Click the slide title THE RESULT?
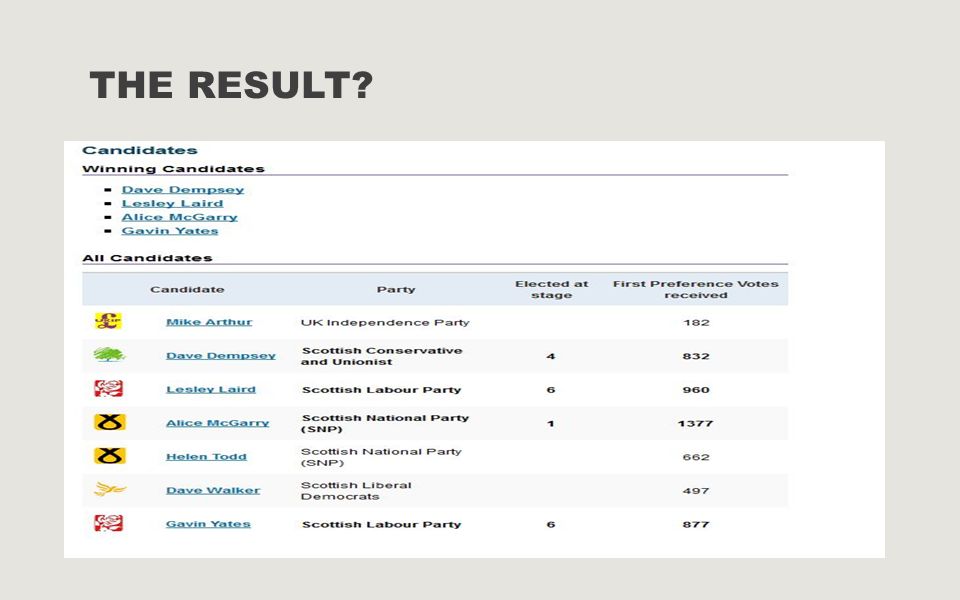Image resolution: width=960 pixels, height=600 pixels. point(231,84)
